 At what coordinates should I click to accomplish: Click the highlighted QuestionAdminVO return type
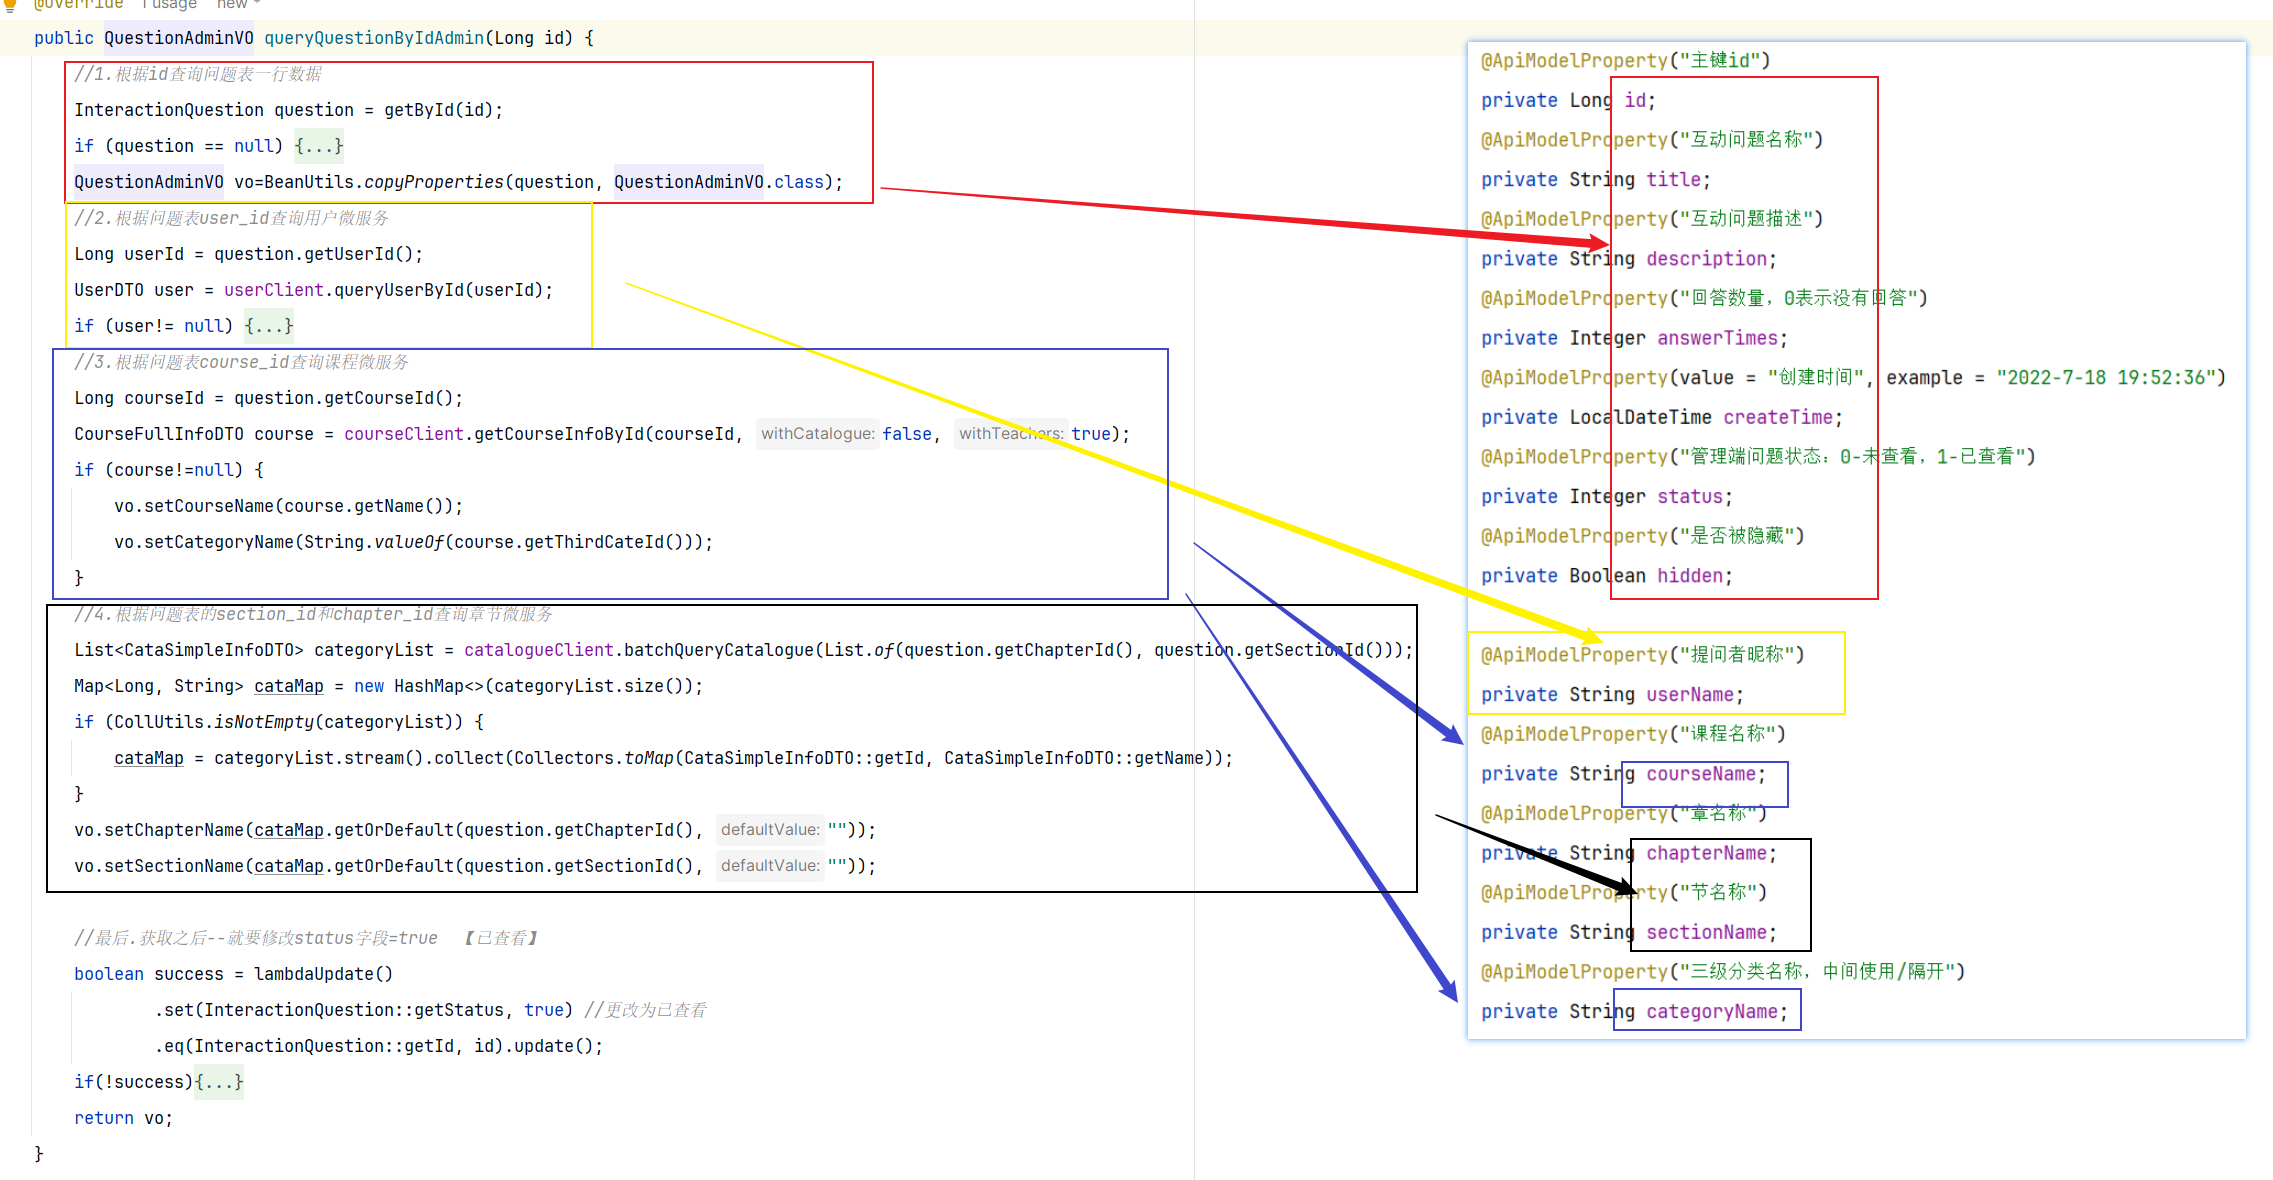pos(178,38)
